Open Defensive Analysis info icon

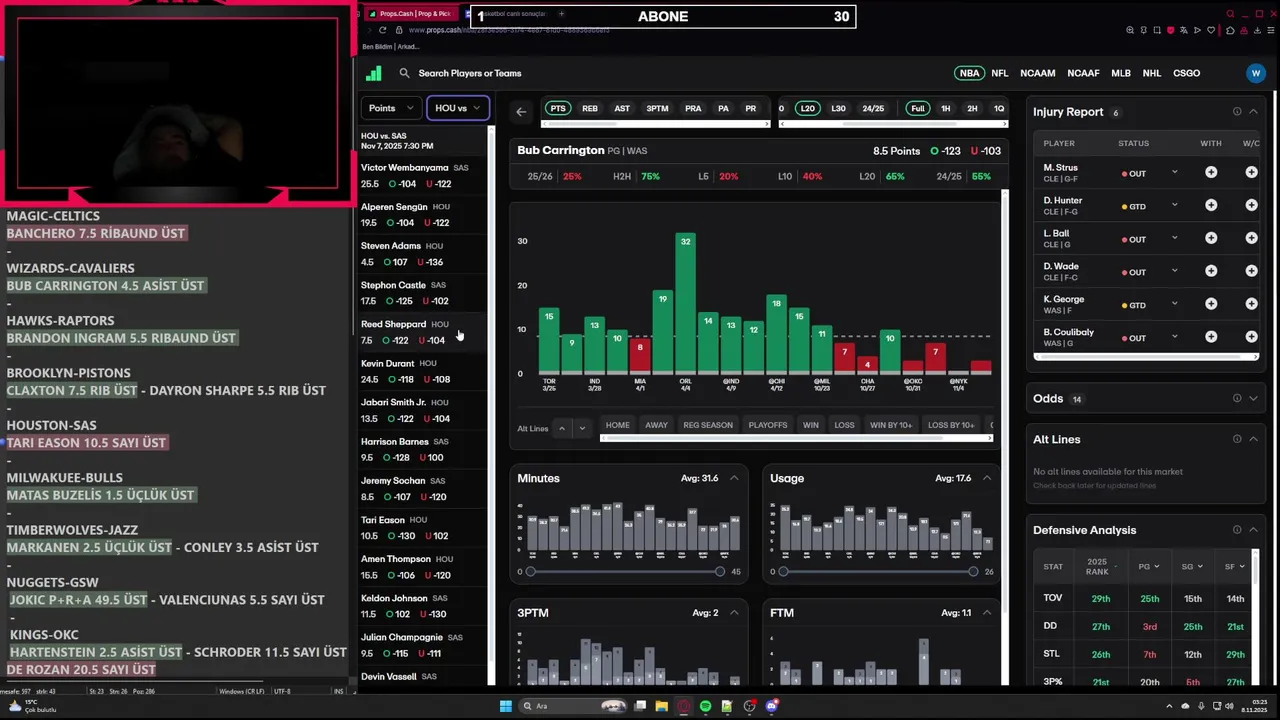coord(1237,530)
